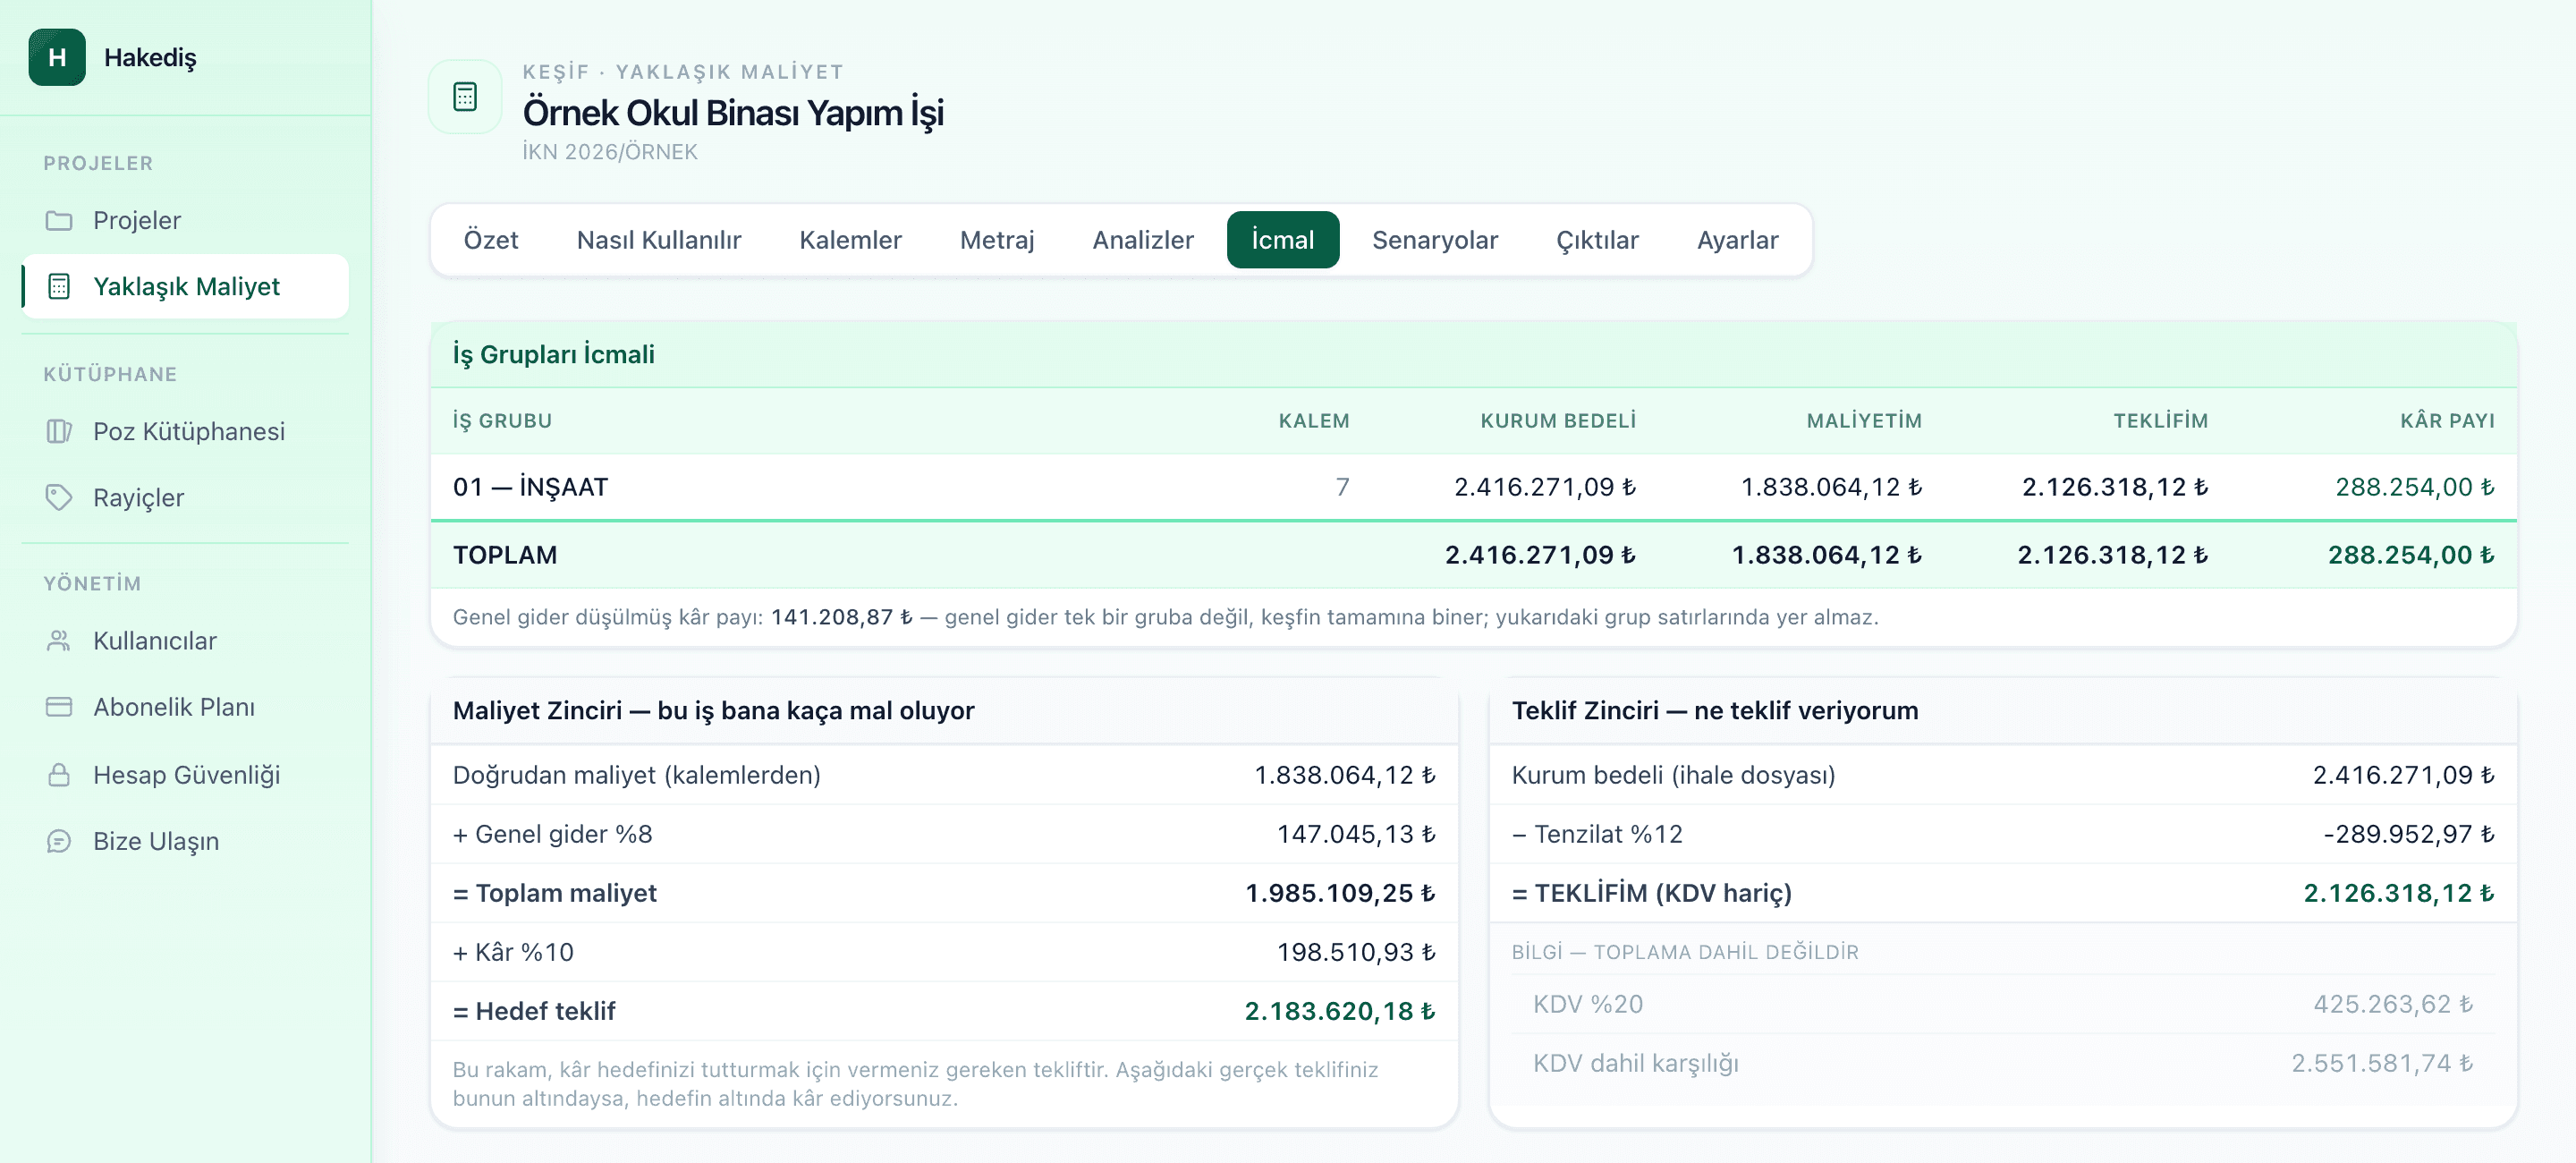Click the TOPLAM row label
This screenshot has height=1163, width=2576.
pyautogui.click(x=505, y=555)
